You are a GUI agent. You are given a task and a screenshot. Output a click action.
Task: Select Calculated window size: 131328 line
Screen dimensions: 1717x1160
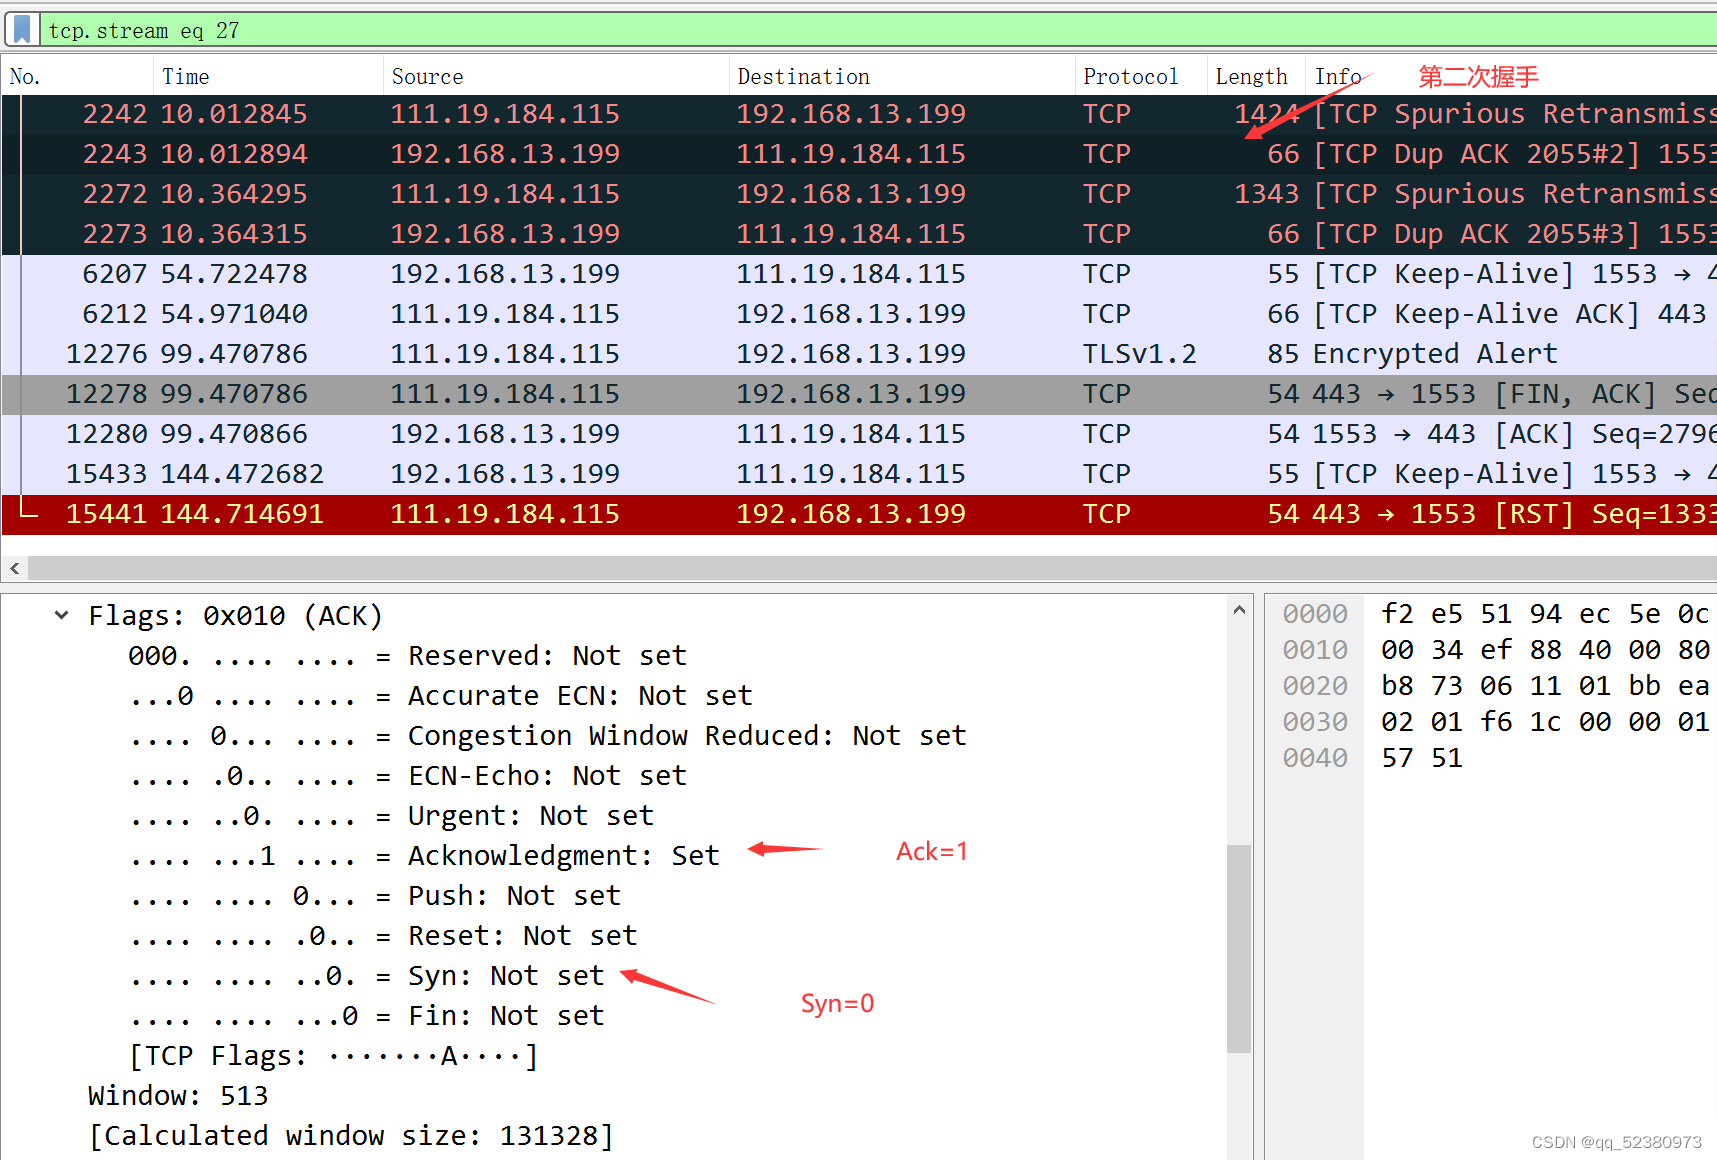pos(351,1136)
